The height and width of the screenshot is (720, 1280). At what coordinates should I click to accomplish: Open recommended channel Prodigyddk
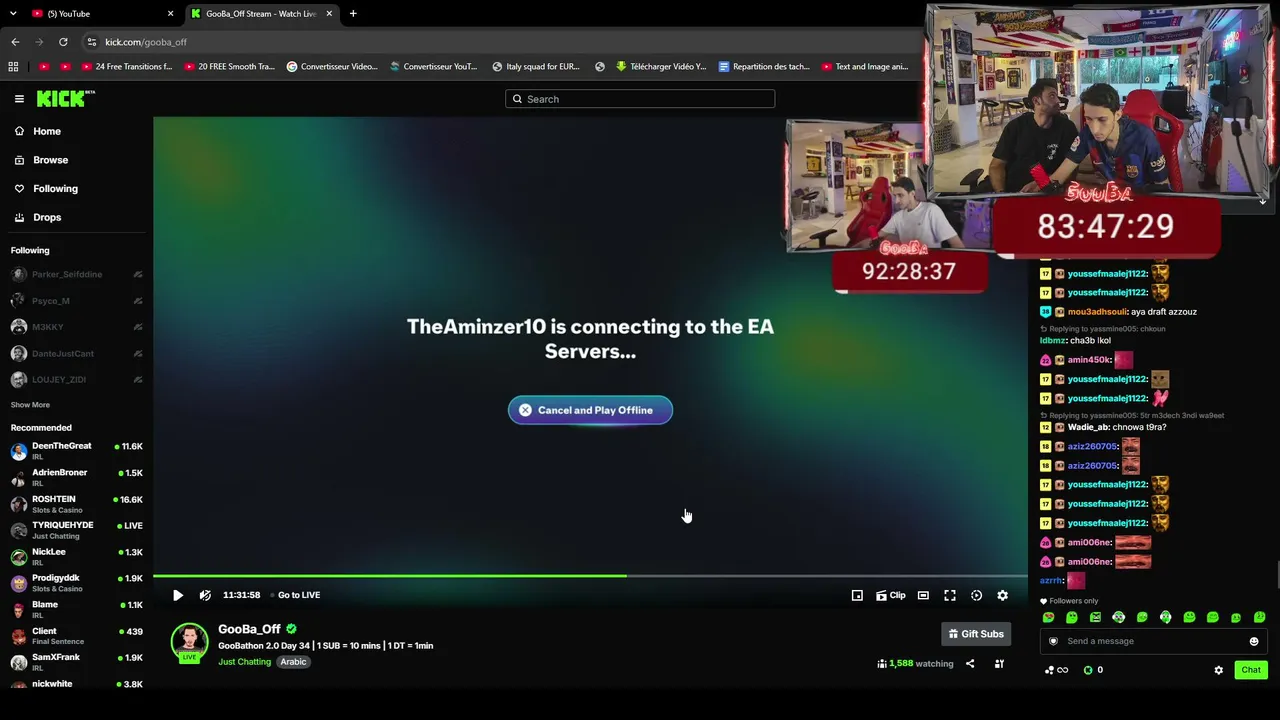76,583
